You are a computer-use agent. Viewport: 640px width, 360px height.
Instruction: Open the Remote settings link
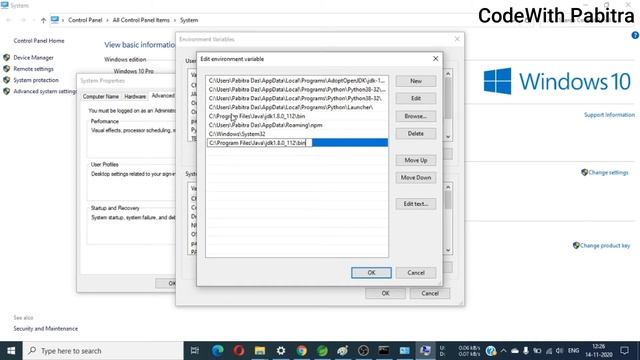(x=33, y=69)
